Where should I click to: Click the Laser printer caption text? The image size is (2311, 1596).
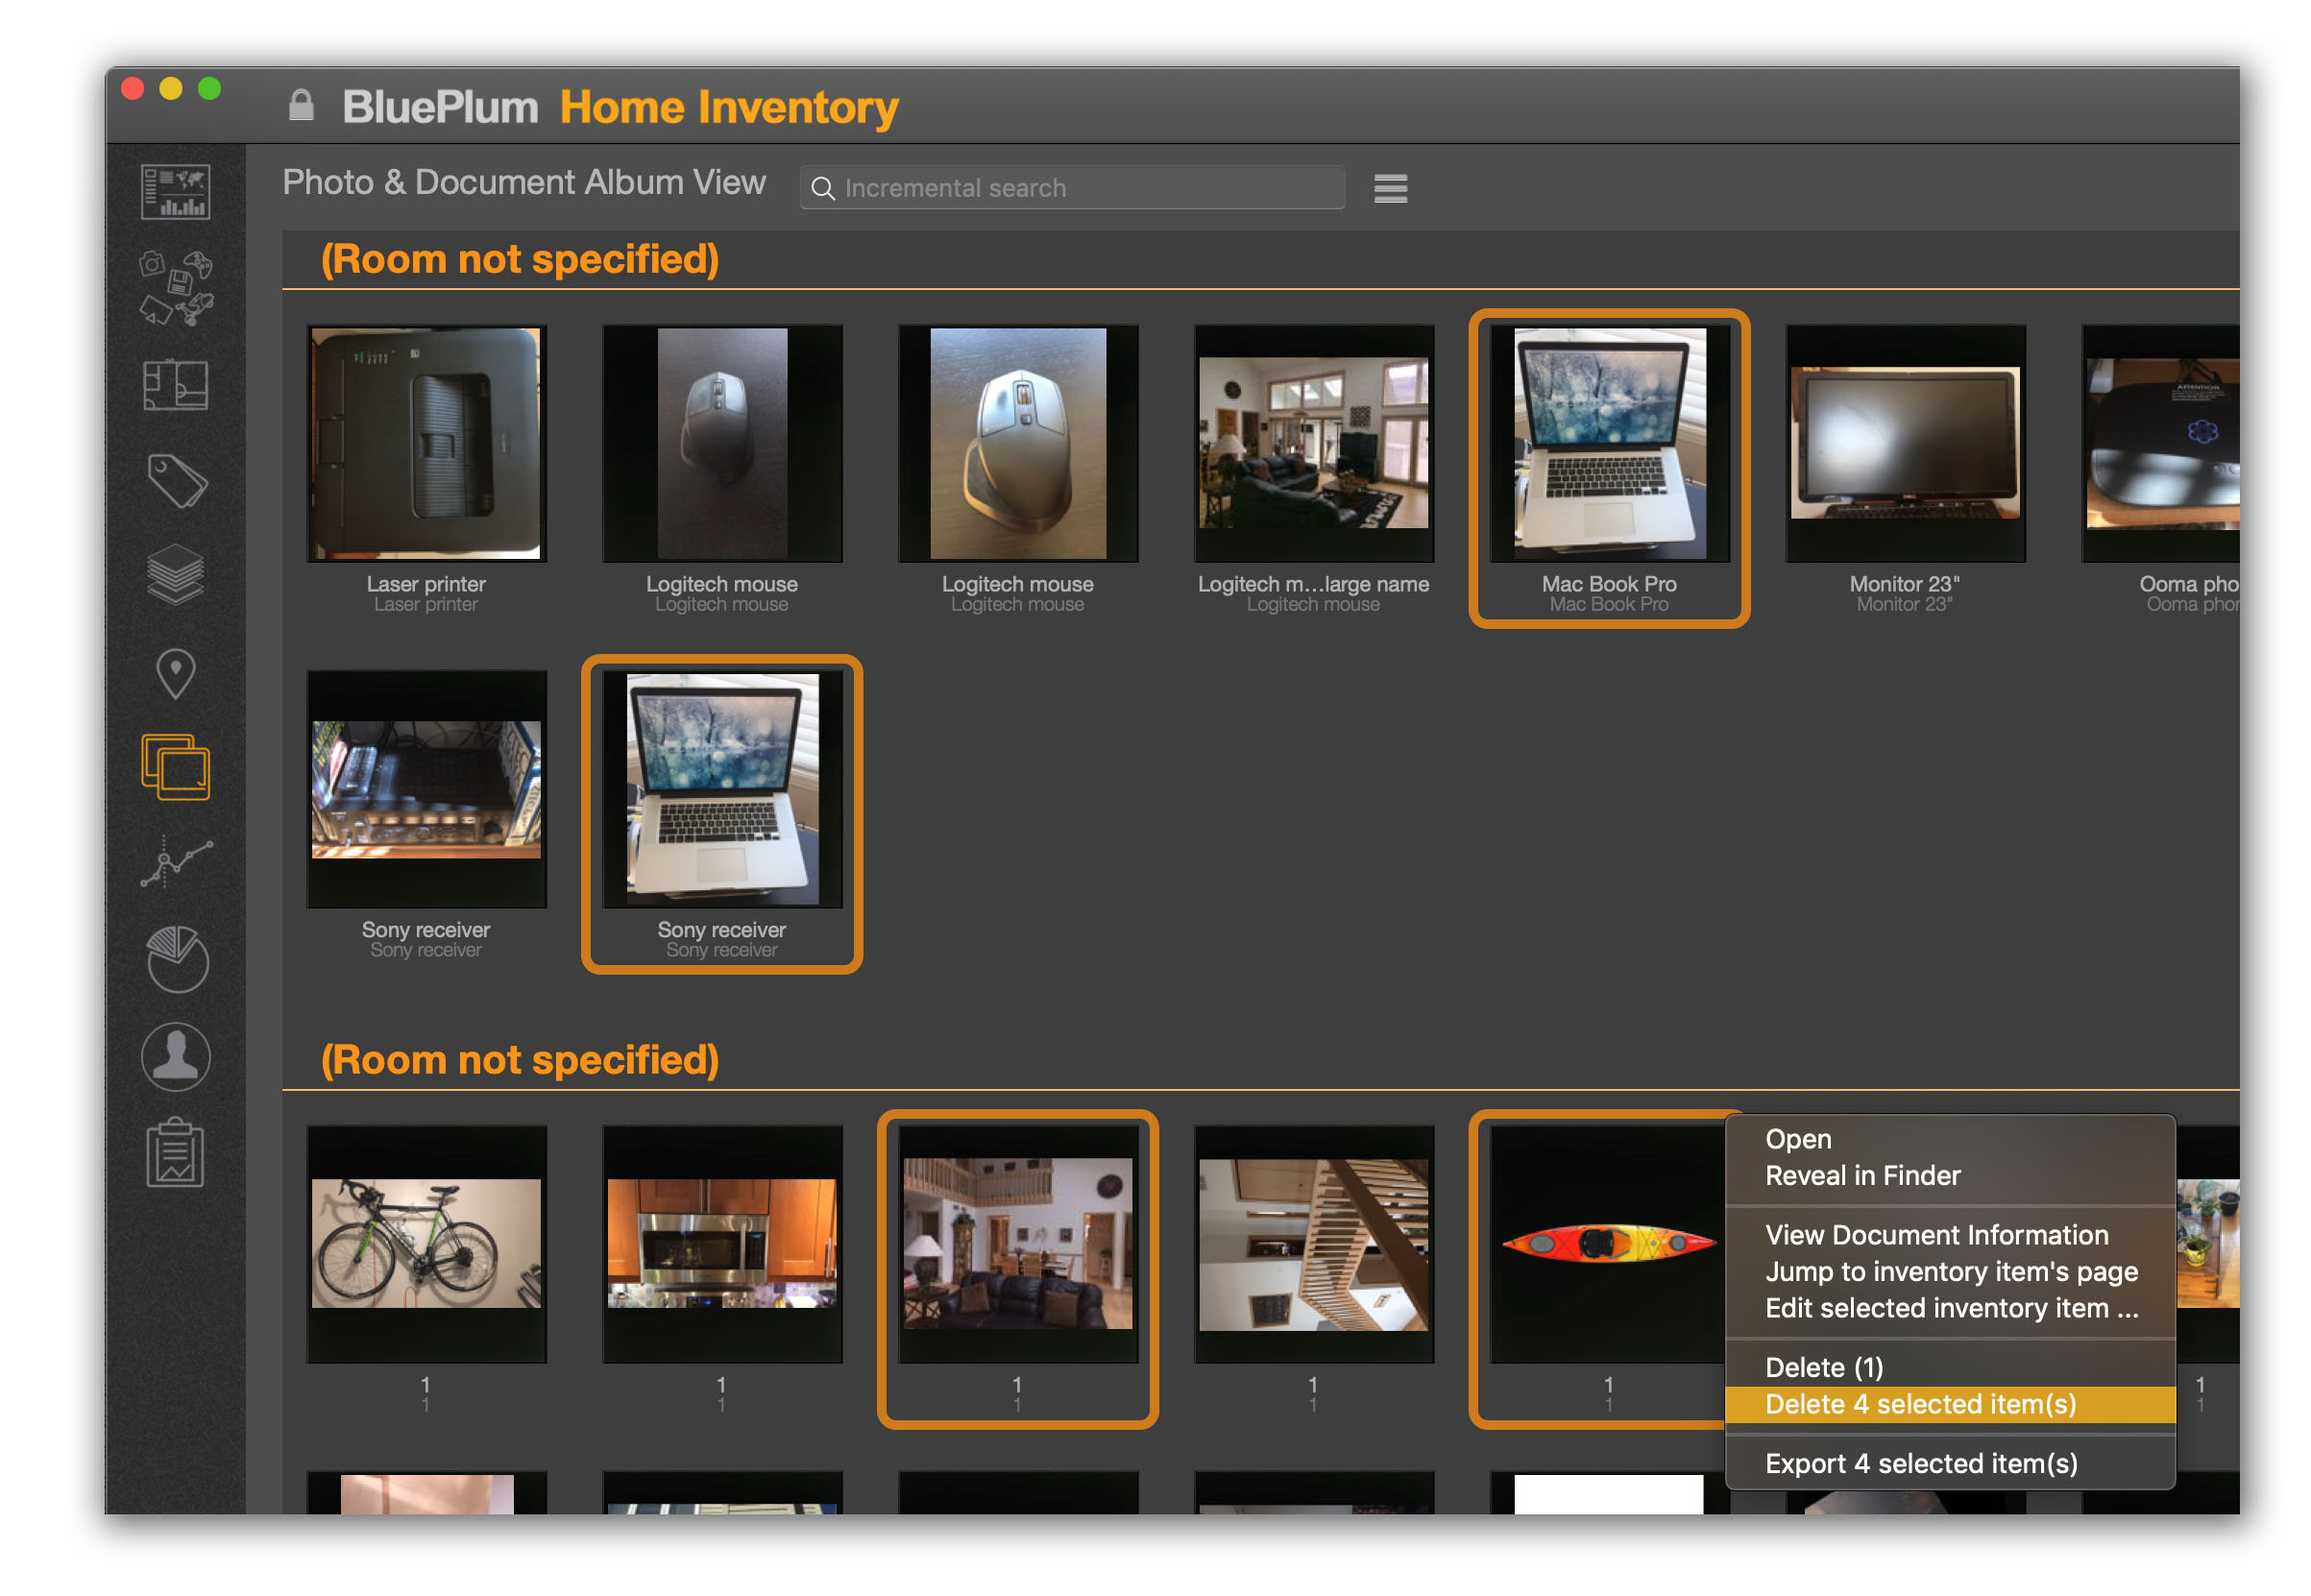coord(426,584)
